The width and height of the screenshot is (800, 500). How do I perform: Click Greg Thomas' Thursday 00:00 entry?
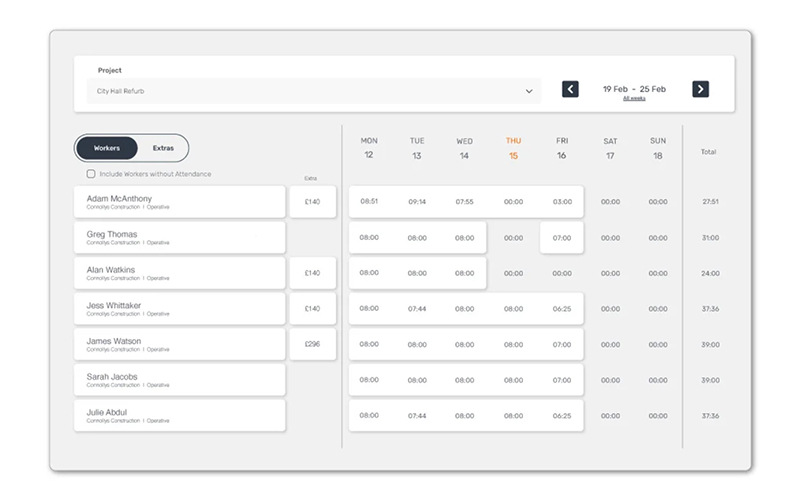[513, 238]
